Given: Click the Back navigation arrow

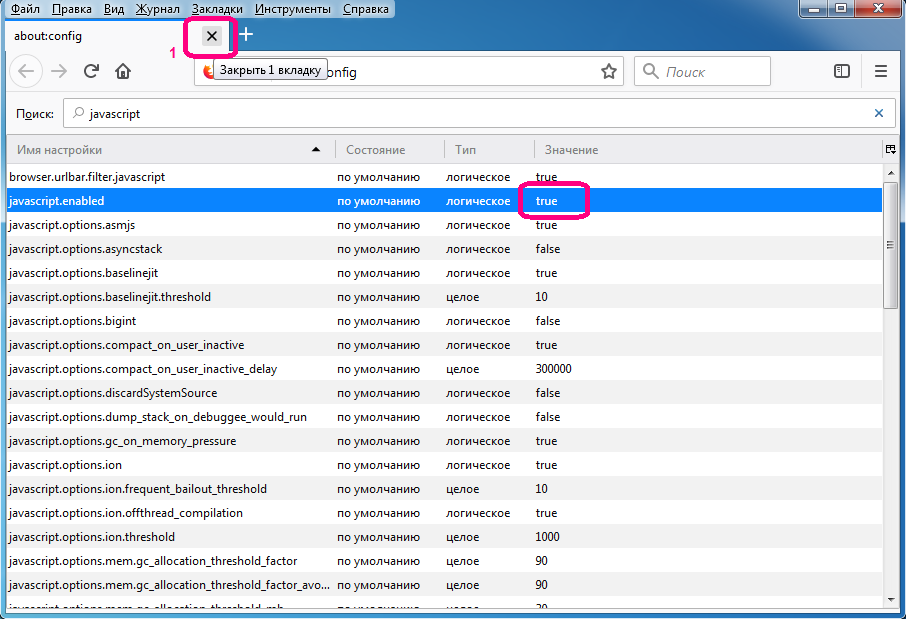Looking at the screenshot, I should click(x=27, y=71).
